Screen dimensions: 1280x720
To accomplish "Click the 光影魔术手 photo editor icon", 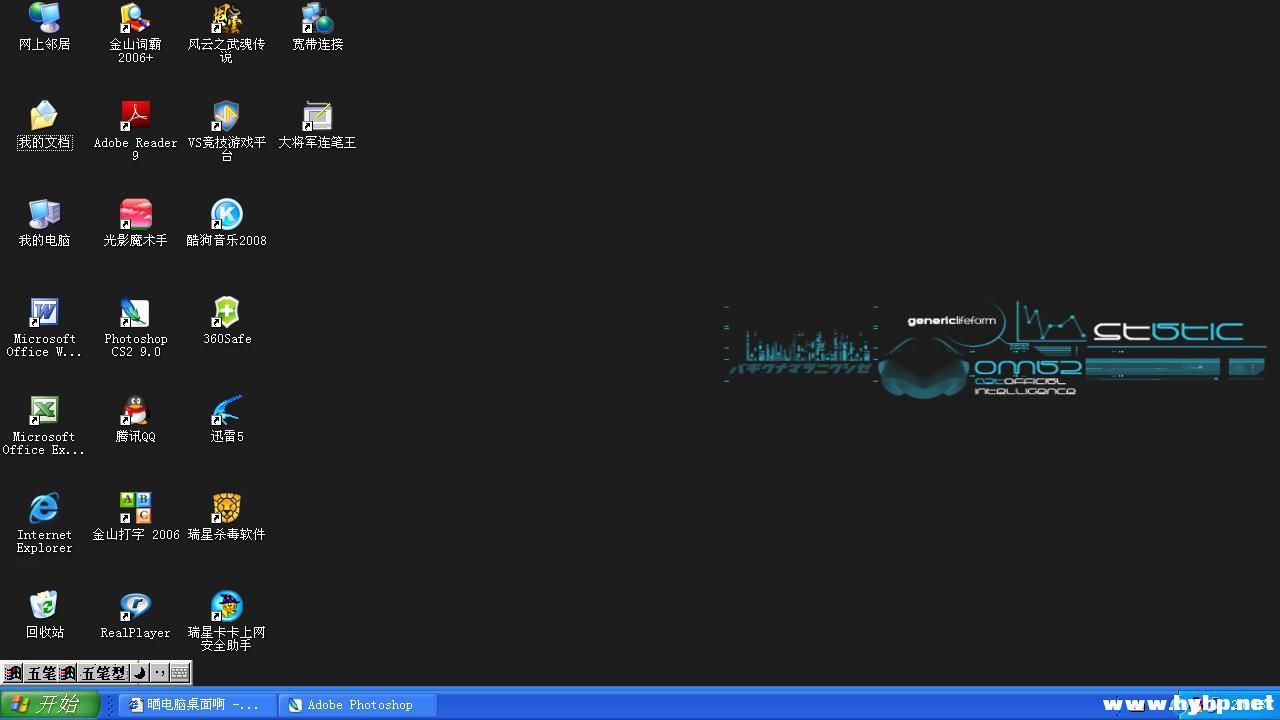I will (135, 214).
